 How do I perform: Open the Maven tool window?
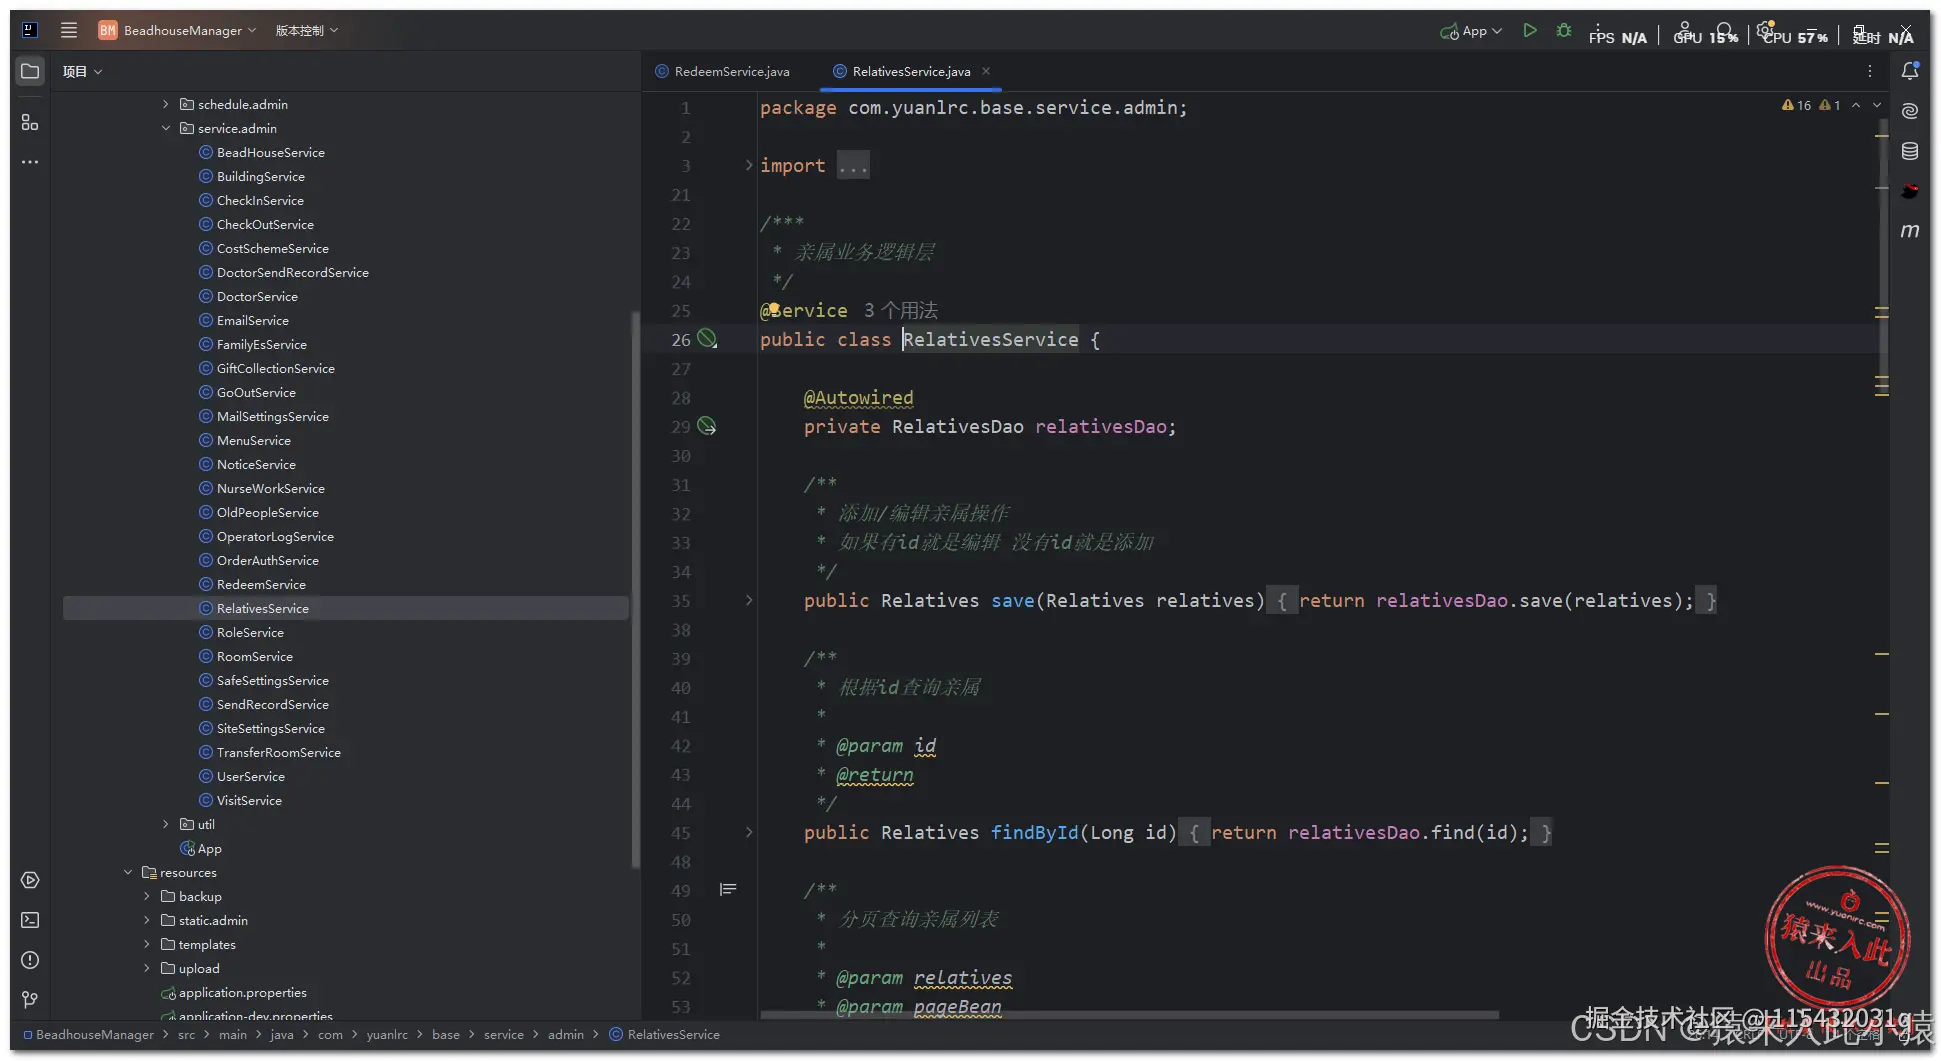pos(1910,231)
